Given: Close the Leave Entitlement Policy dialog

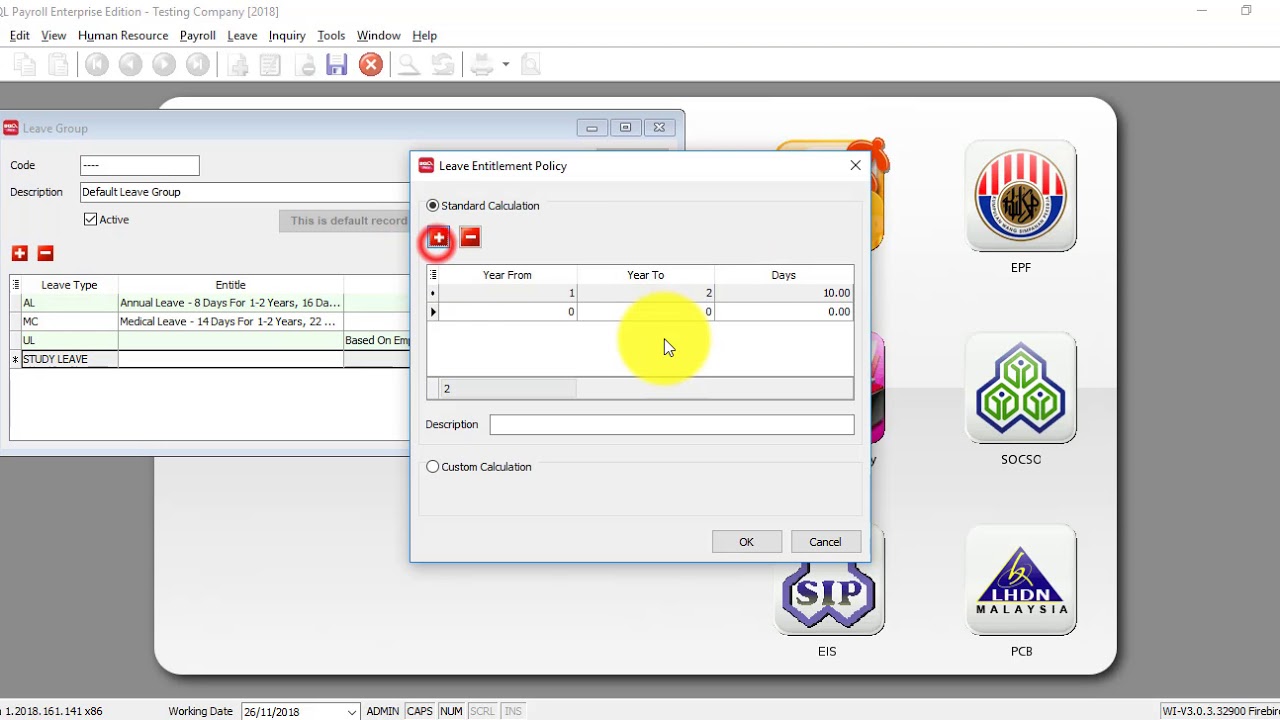Looking at the screenshot, I should click(x=855, y=166).
